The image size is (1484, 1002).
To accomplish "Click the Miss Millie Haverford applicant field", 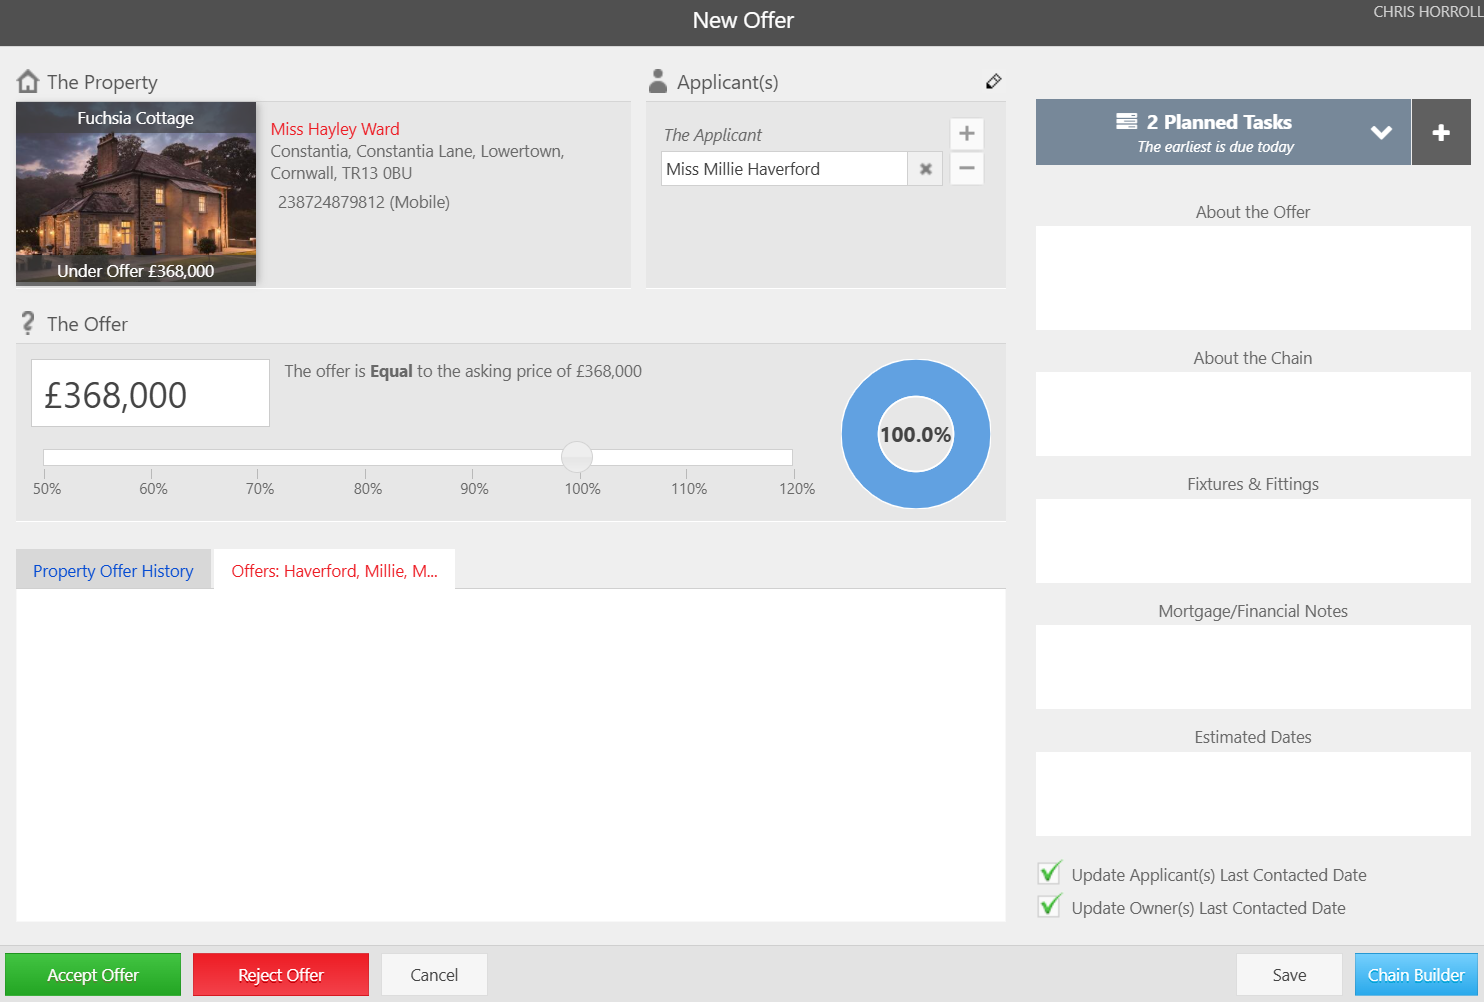I will tap(784, 169).
